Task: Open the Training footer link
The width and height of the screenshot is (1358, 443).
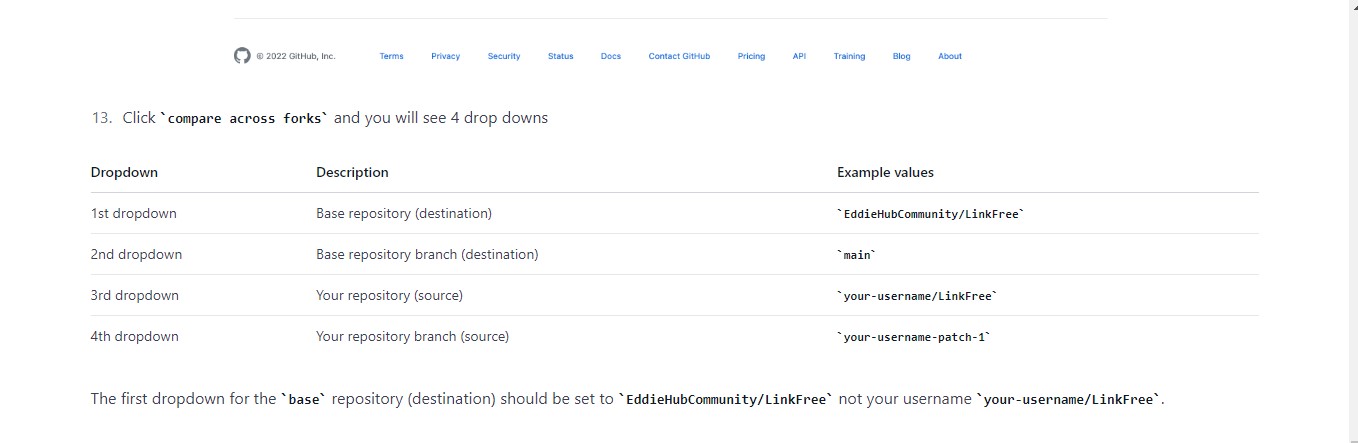Action: pyautogui.click(x=849, y=56)
